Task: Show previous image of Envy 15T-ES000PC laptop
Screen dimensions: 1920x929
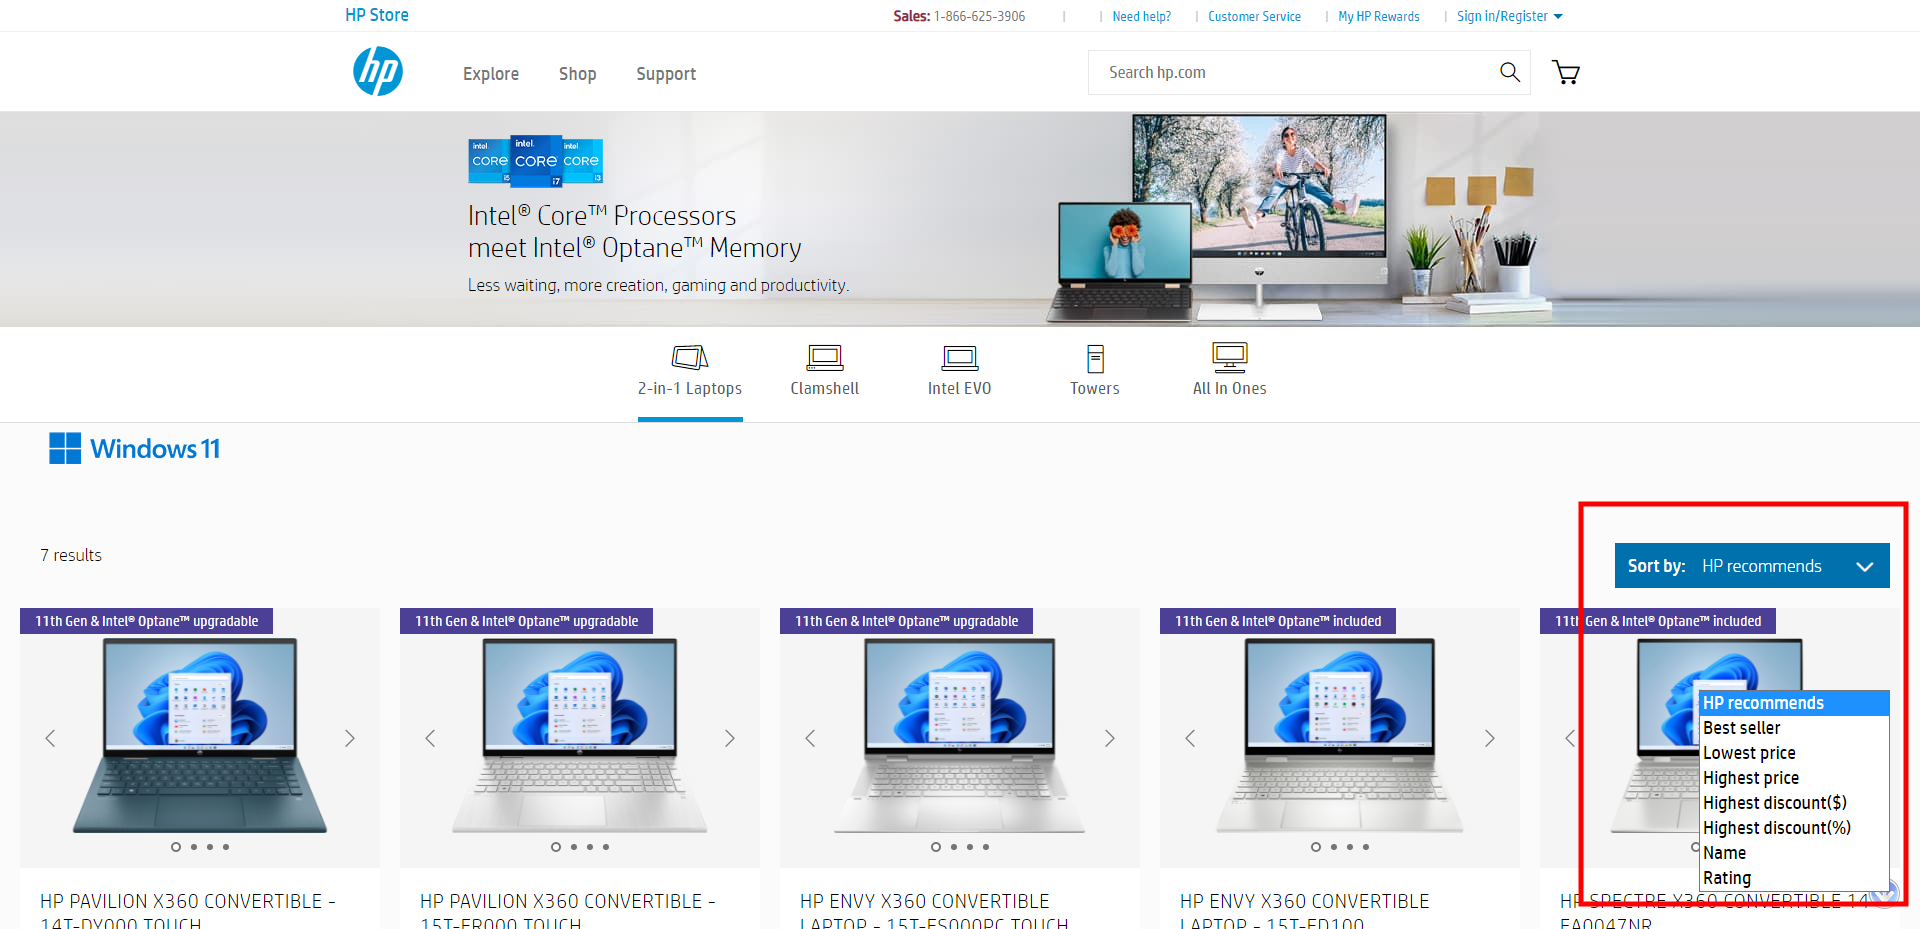Action: pyautogui.click(x=810, y=738)
